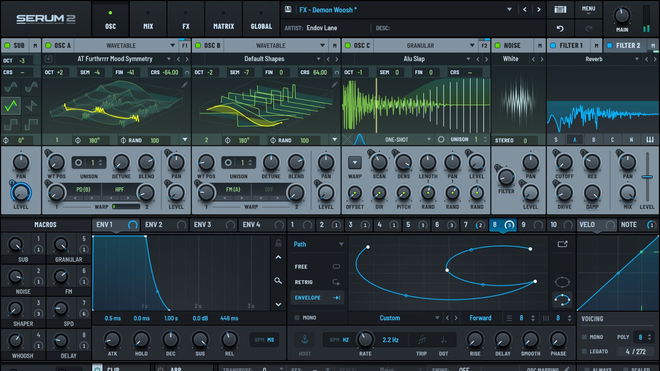This screenshot has height=371, width=660.
Task: Enable the LEGATO checkbox
Action: [584, 351]
